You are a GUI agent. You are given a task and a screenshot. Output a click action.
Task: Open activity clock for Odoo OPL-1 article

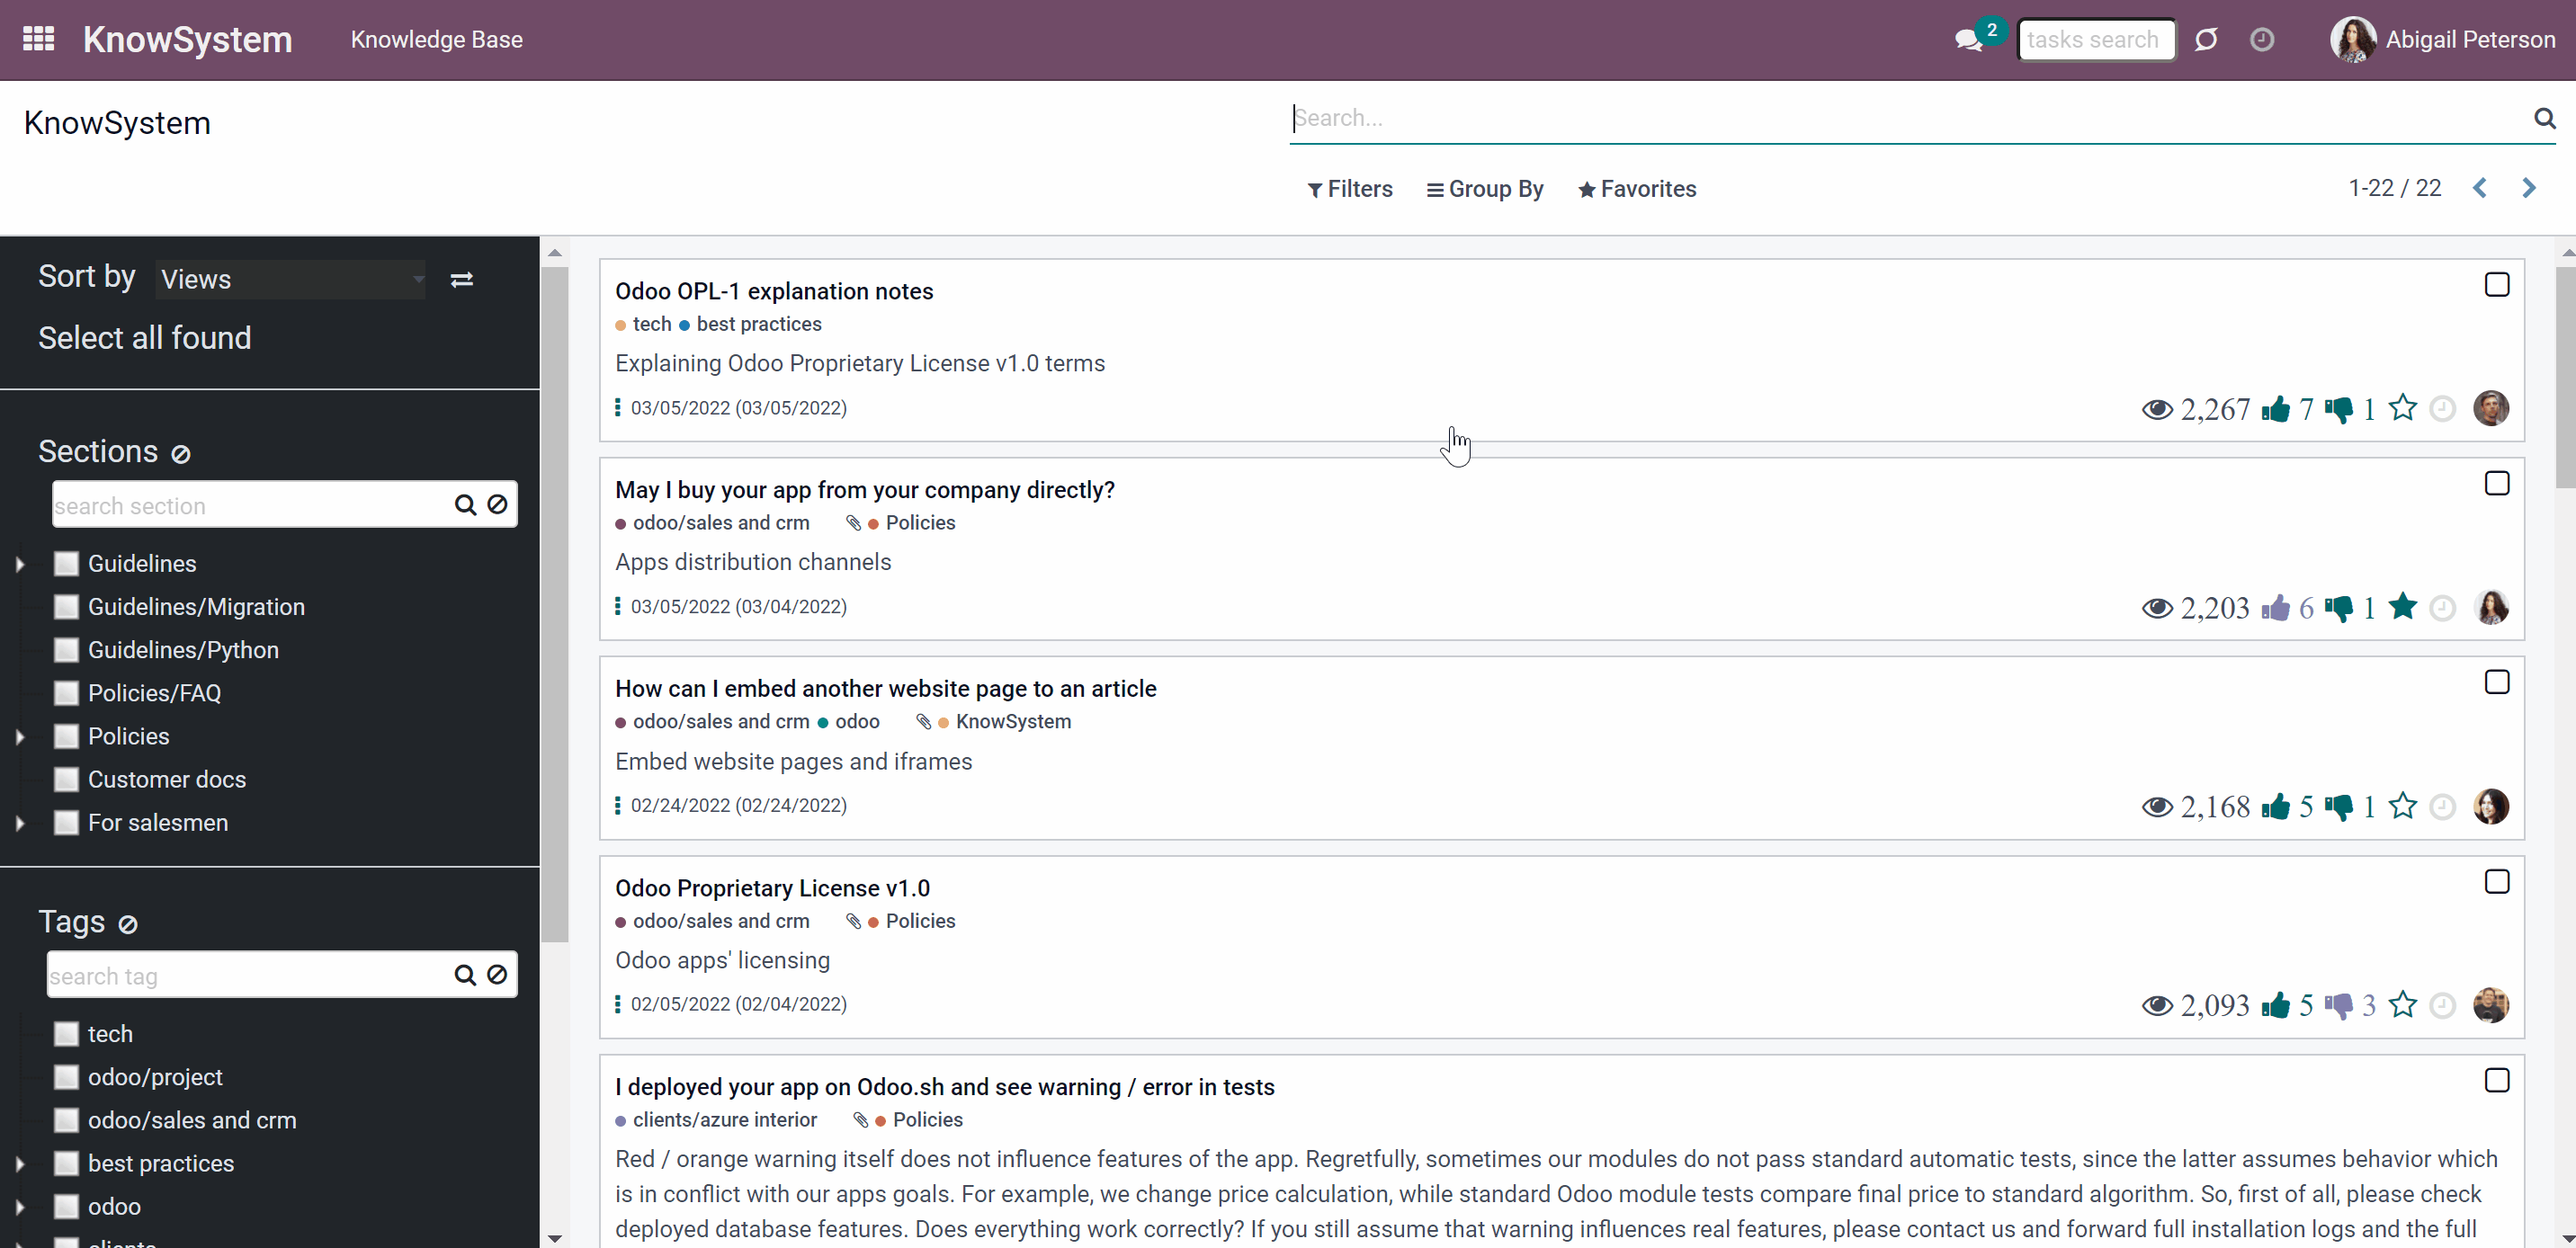[2442, 409]
